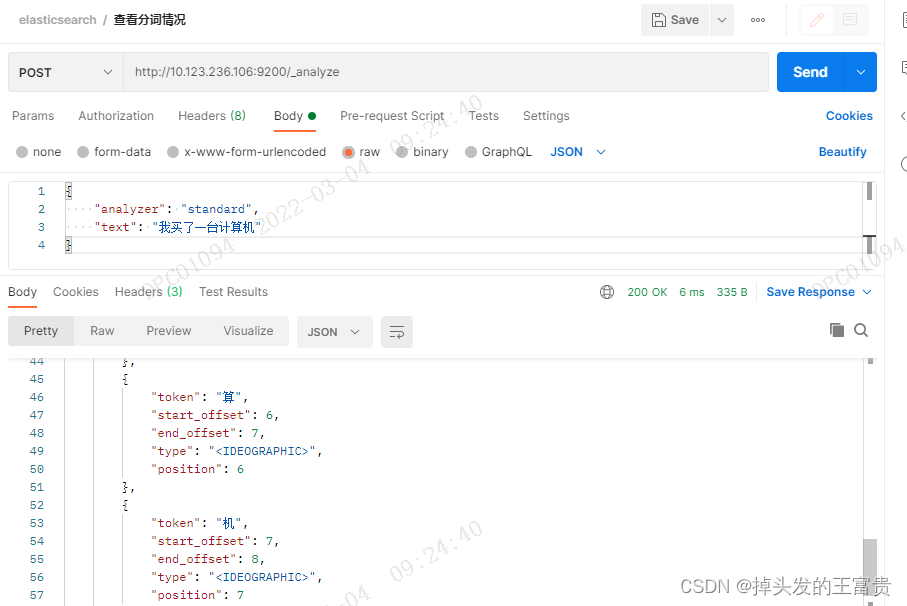Select the request Body tab
The width and height of the screenshot is (907, 606).
coord(294,116)
